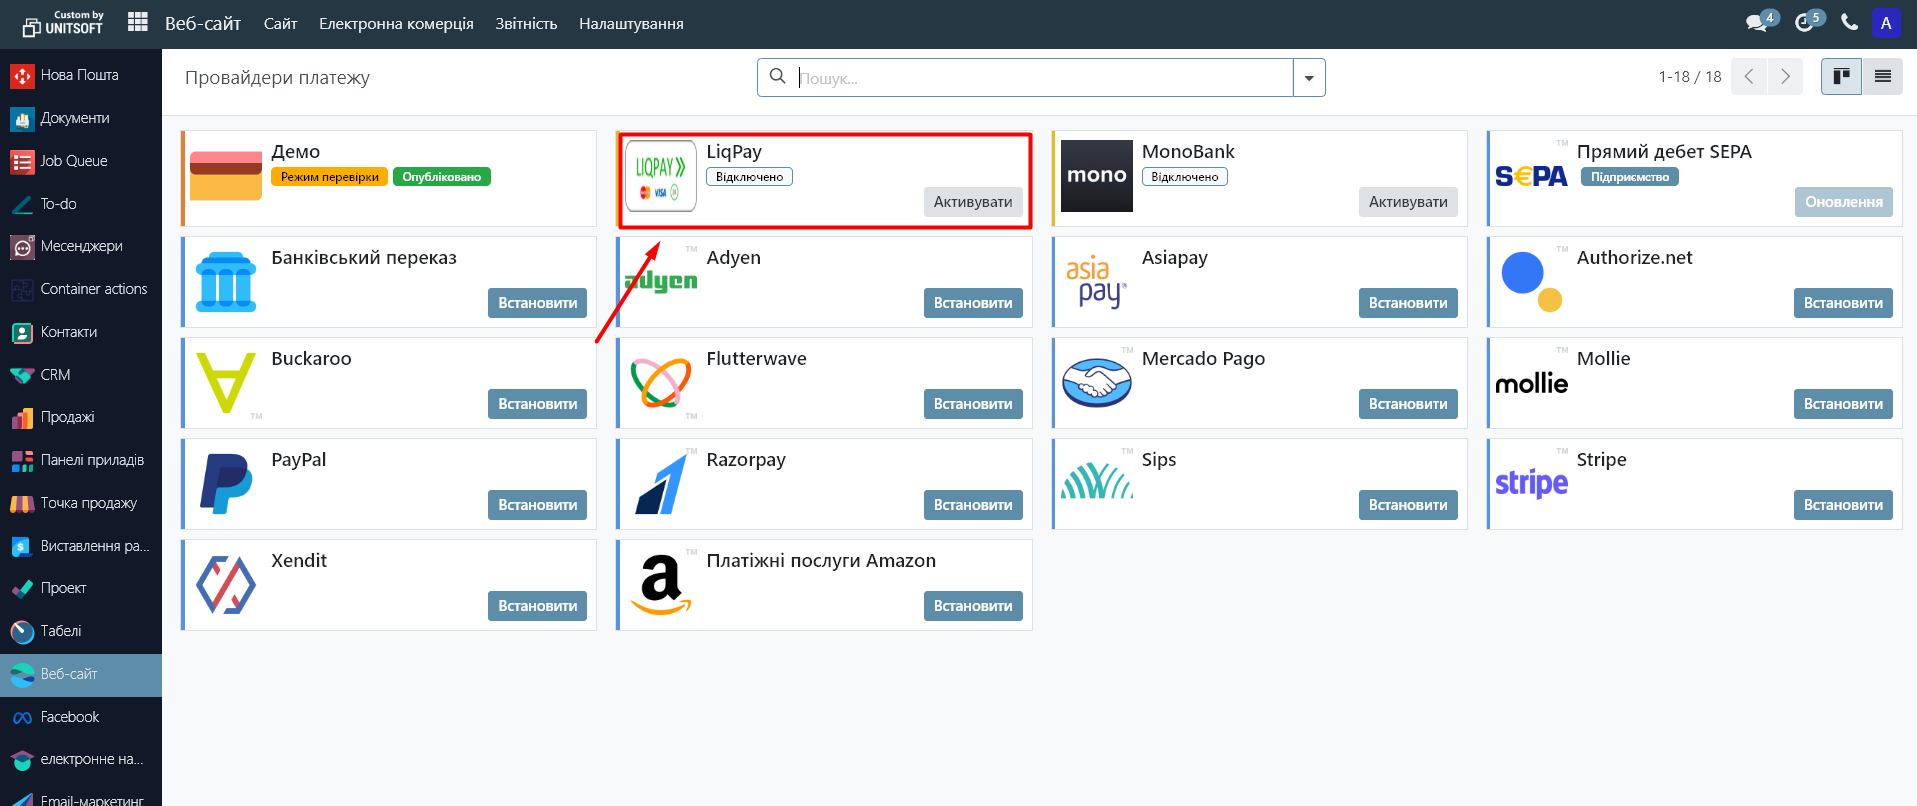Install the Stripe provider
This screenshot has height=806, width=1917.
tap(1843, 505)
